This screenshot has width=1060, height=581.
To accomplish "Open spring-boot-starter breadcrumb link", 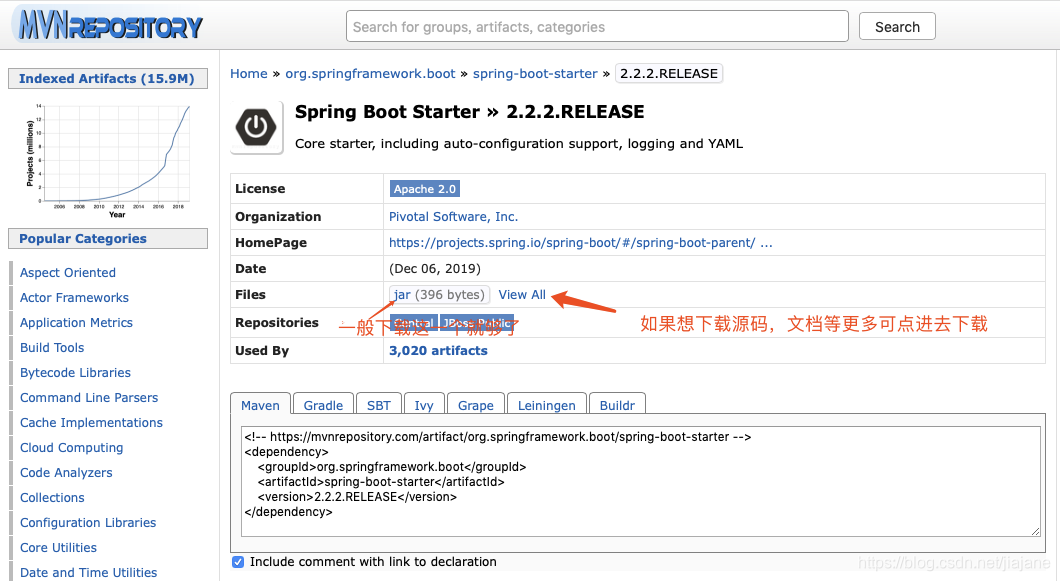I will pos(535,73).
